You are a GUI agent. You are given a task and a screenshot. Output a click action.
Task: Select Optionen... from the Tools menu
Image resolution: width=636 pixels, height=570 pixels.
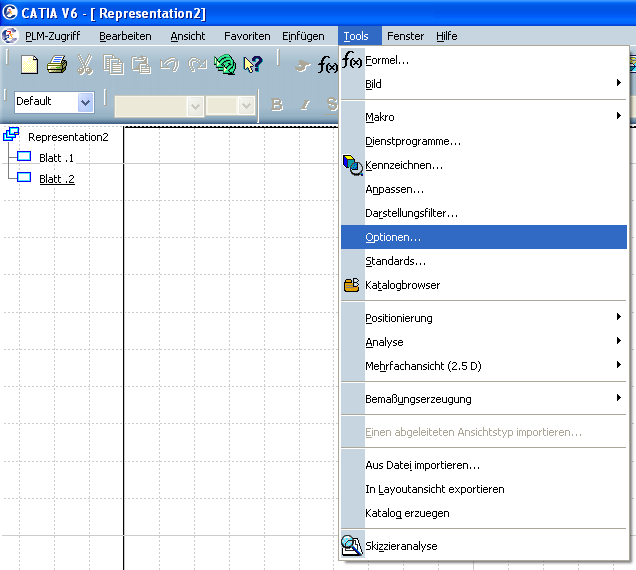[393, 237]
